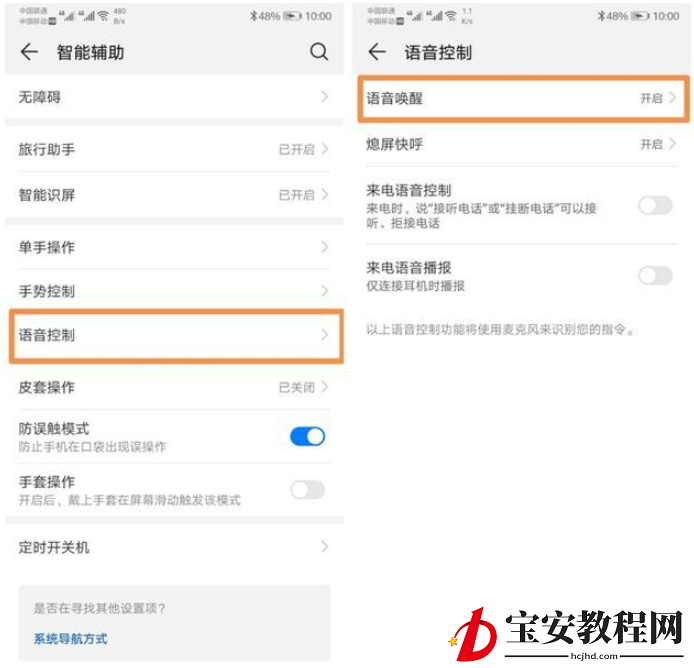Viewport: 694px width, 668px height.
Task: Tap Wi-Fi icon in left status bar
Action: 103,16
